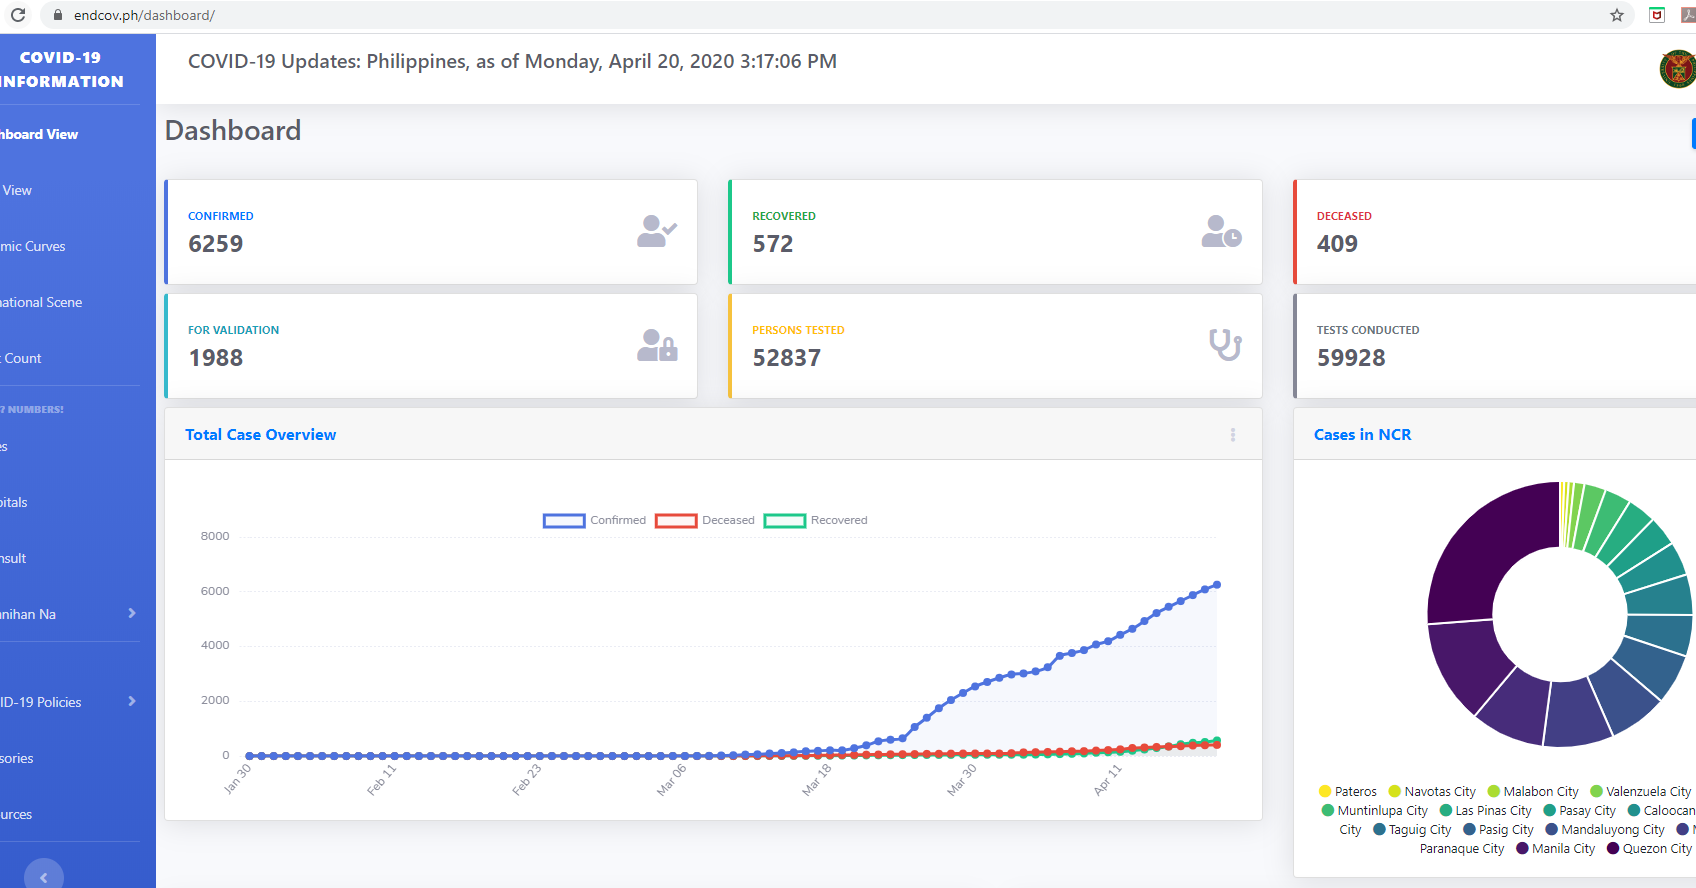The width and height of the screenshot is (1696, 888).
Task: Open the Epidemic Curves sidebar item
Action: tap(33, 246)
